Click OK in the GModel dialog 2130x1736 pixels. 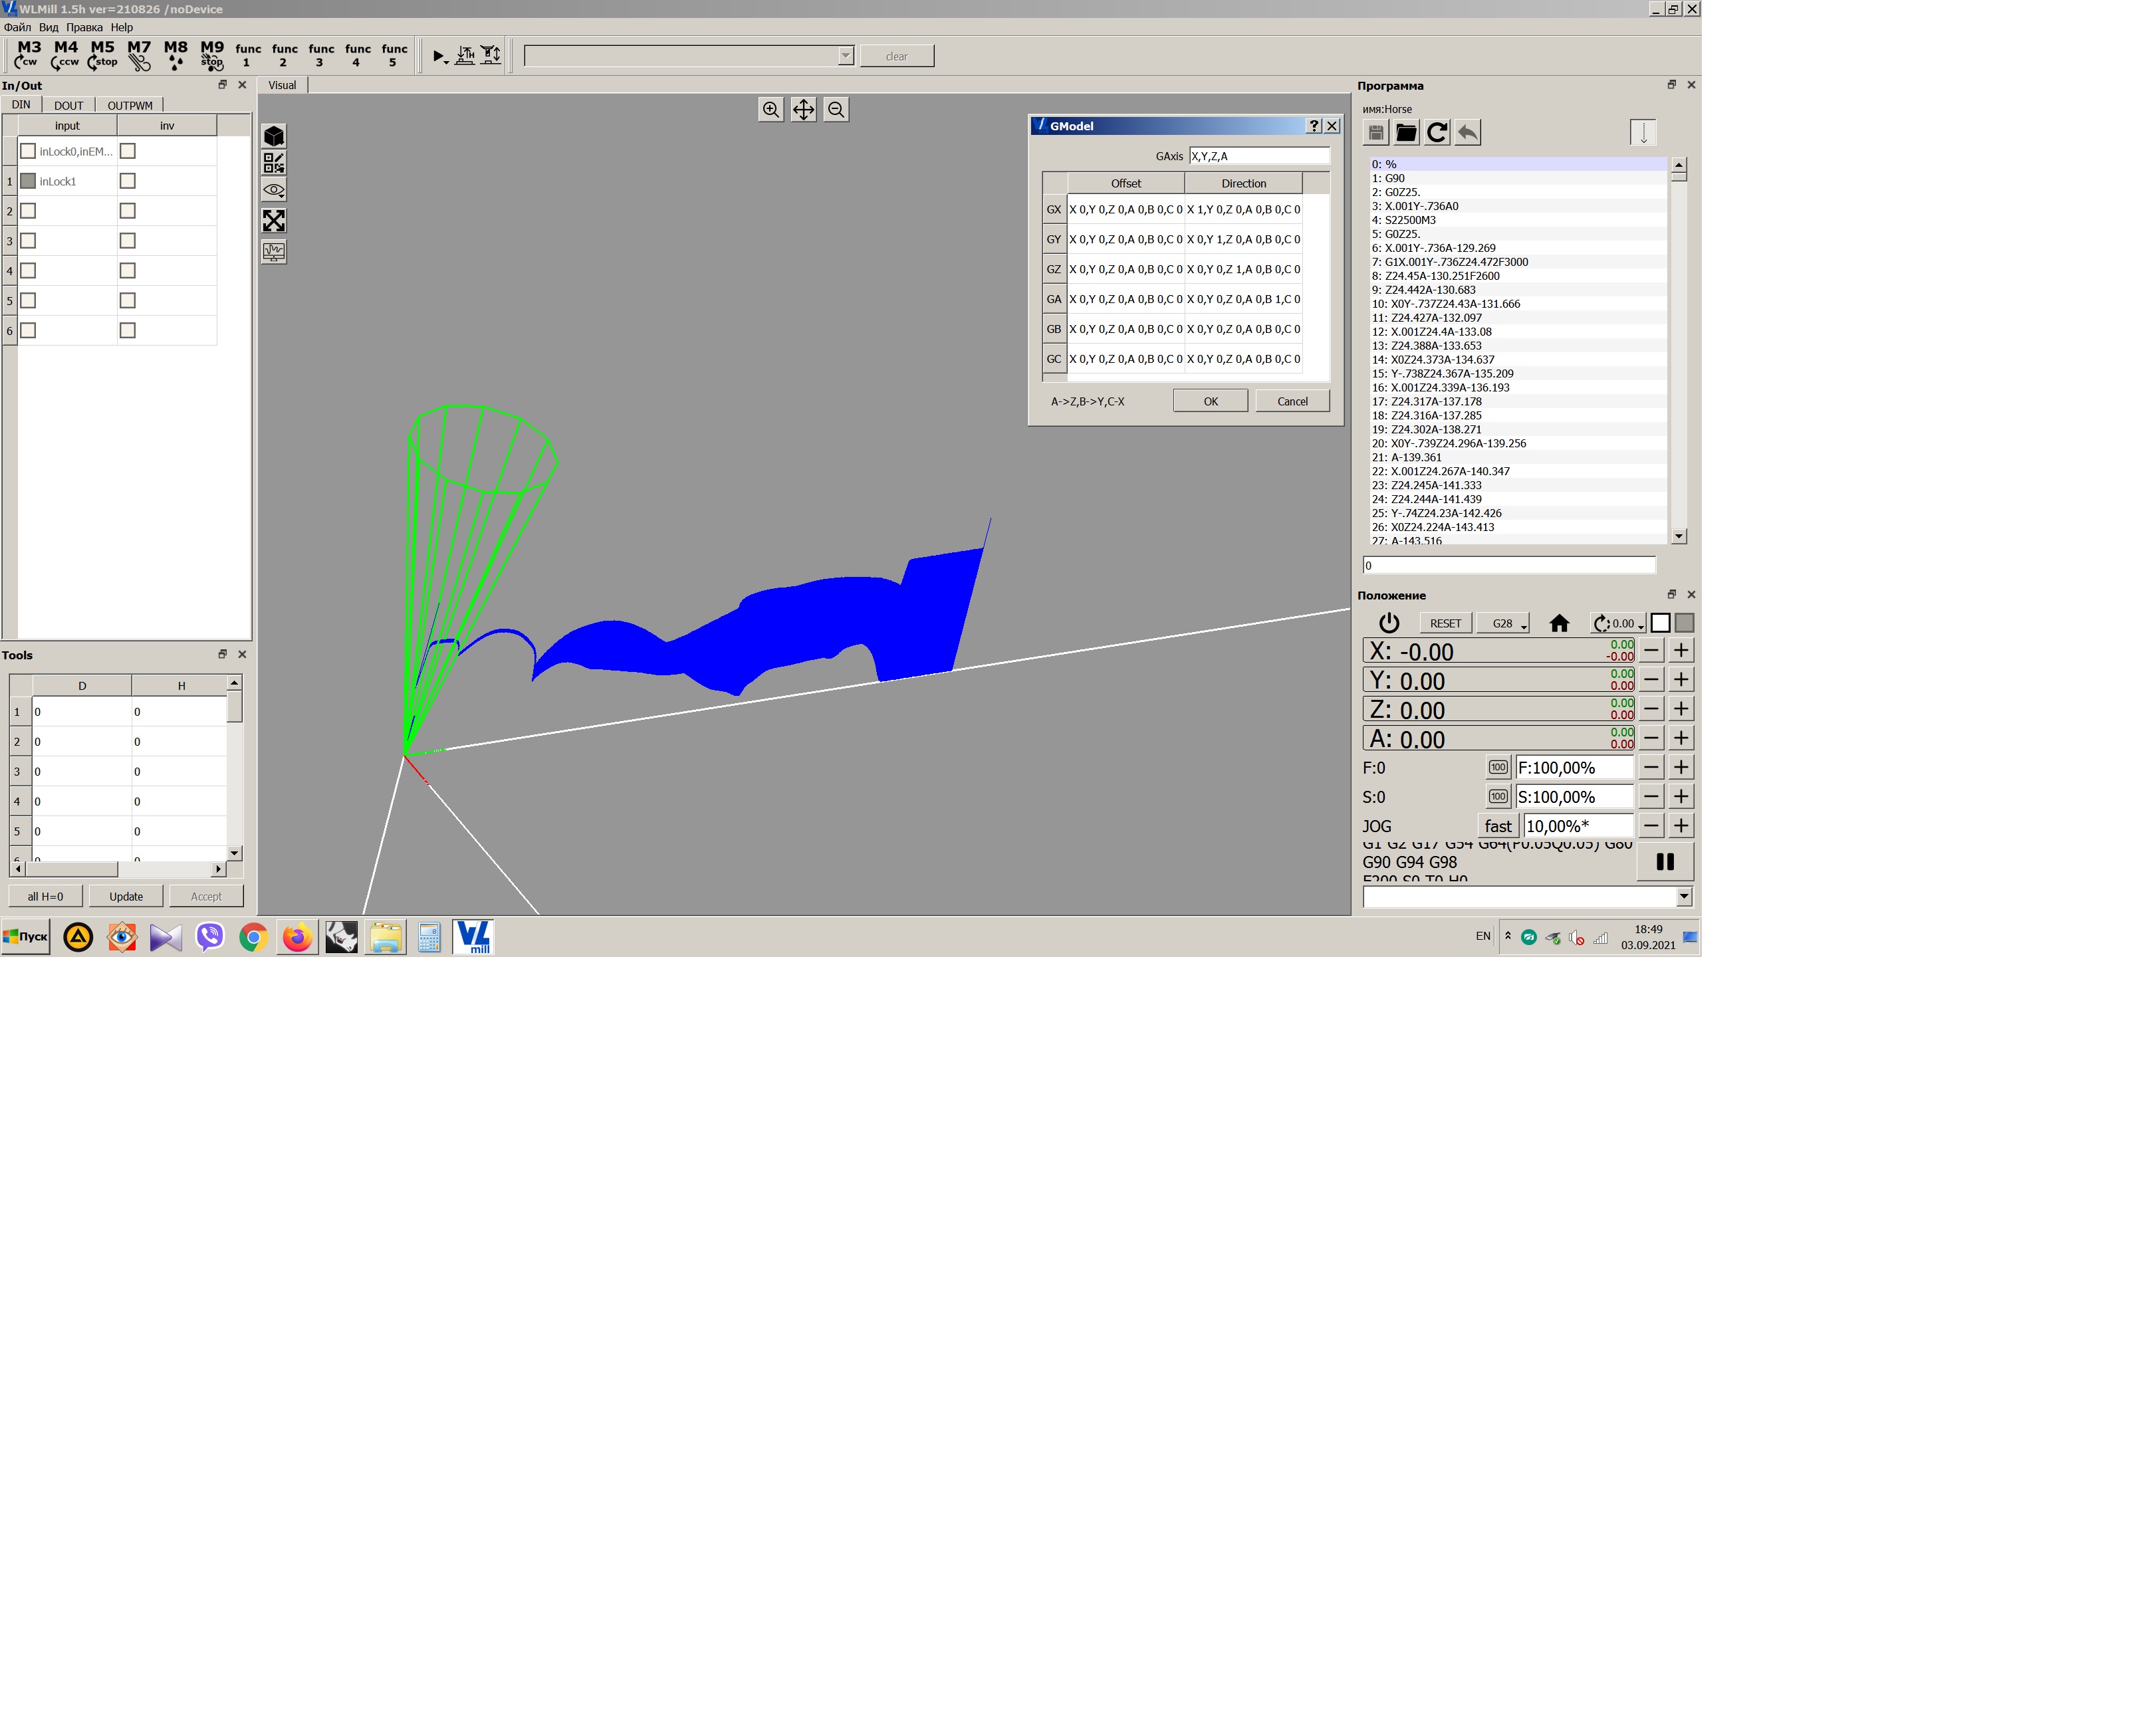pos(1210,401)
